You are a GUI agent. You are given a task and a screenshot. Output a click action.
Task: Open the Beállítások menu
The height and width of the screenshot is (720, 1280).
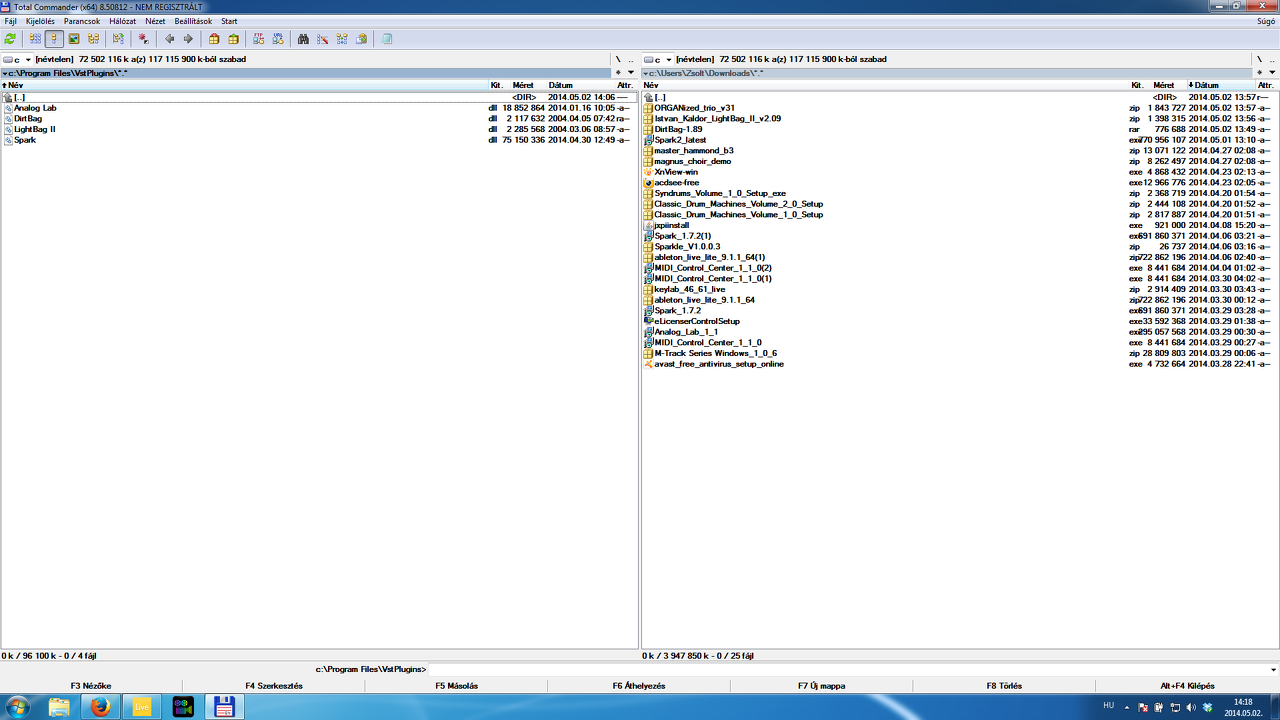click(x=193, y=21)
